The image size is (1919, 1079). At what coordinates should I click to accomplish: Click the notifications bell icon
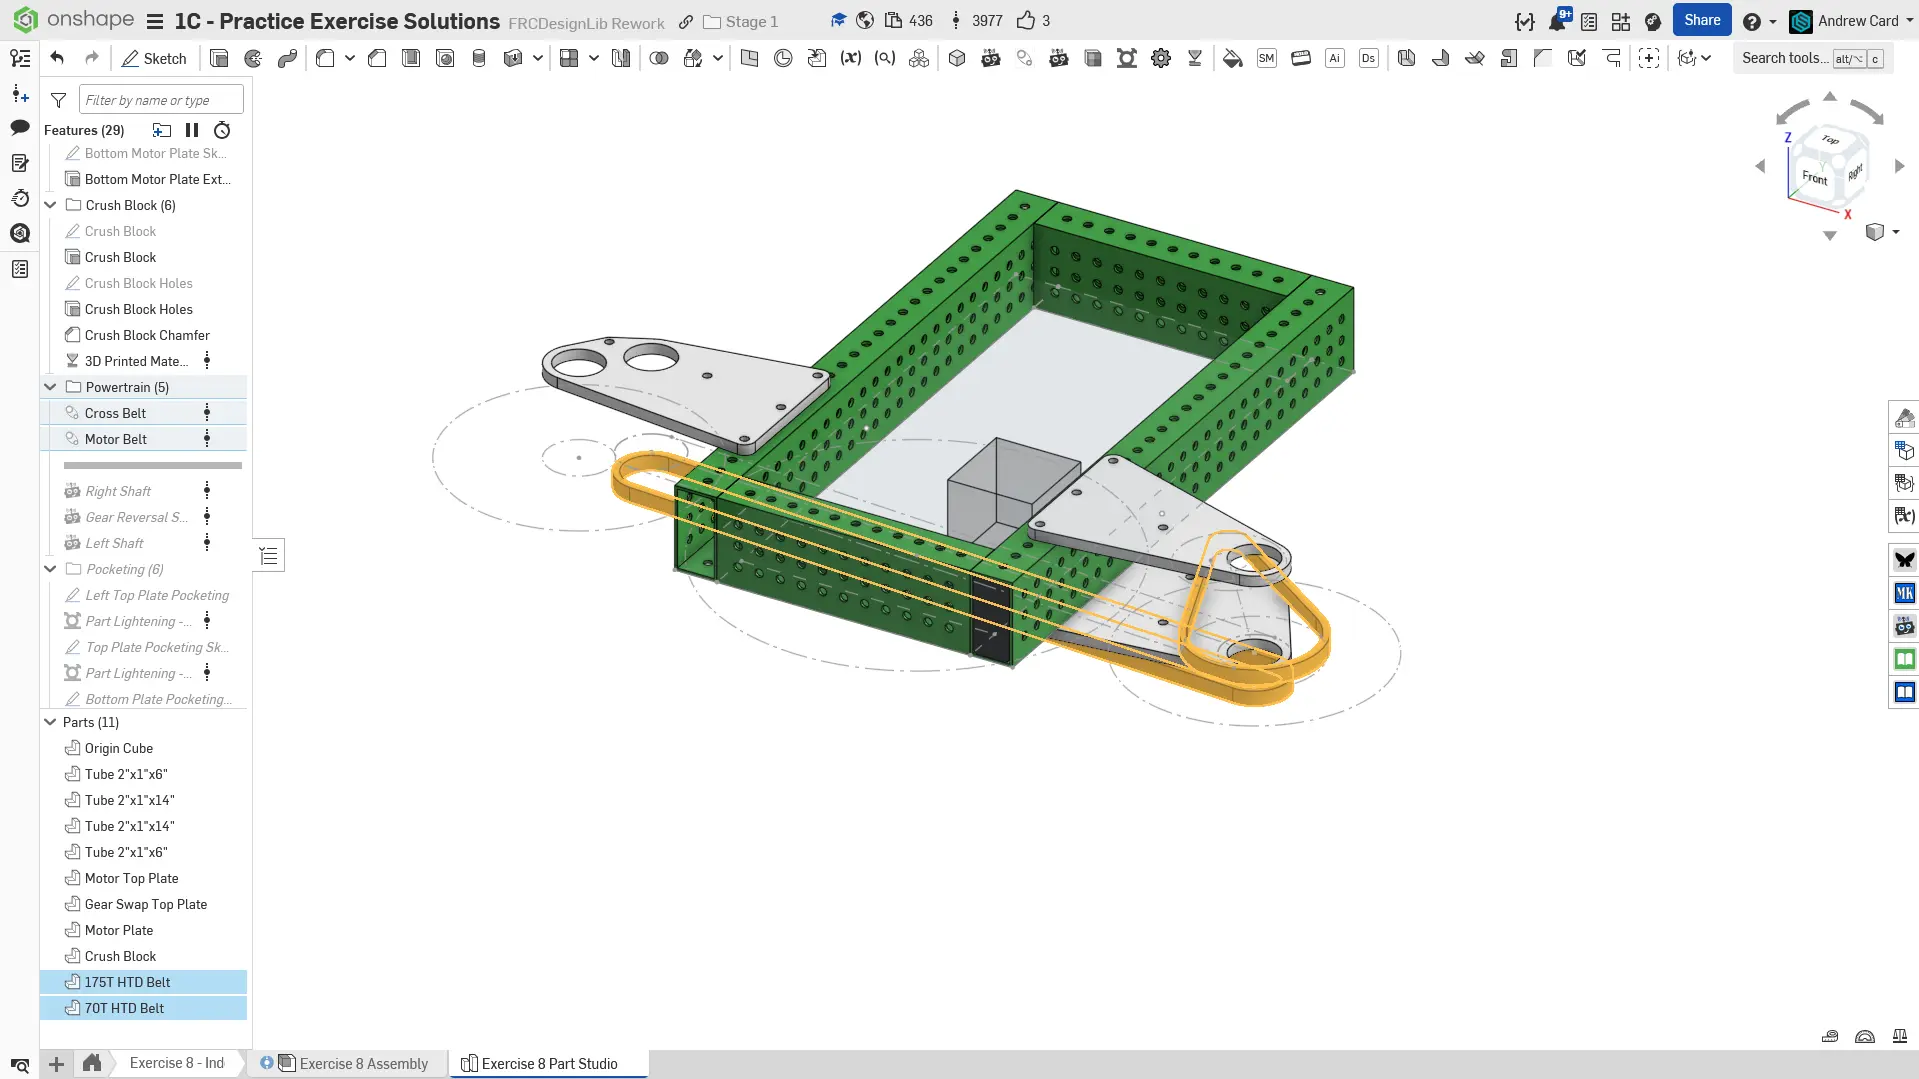[x=1557, y=21]
